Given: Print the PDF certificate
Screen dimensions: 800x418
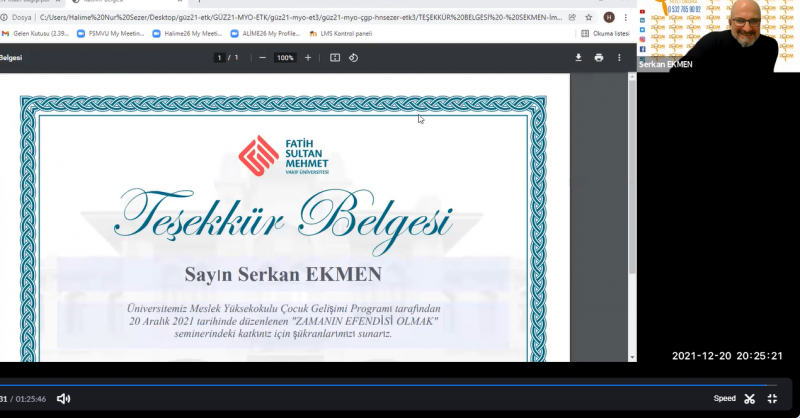Looking at the screenshot, I should 598,58.
